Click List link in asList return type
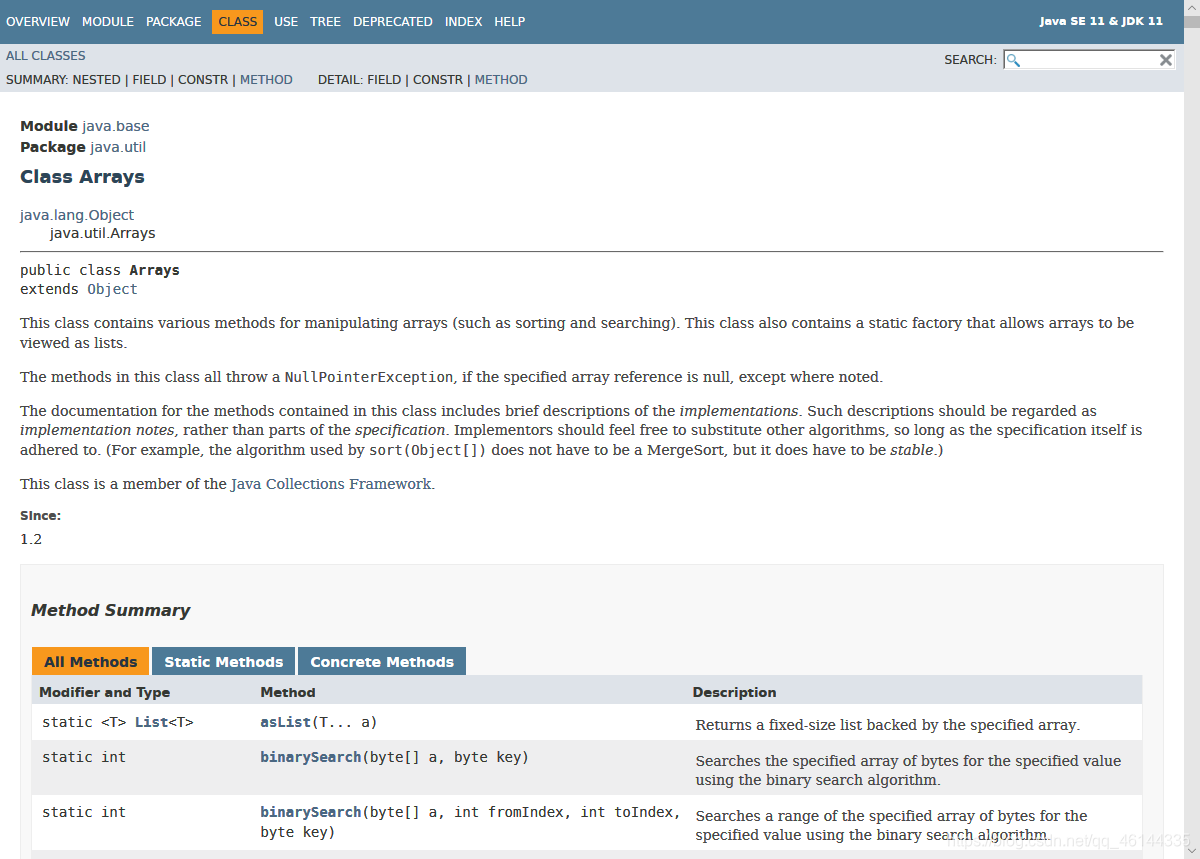This screenshot has height=859, width=1200. tap(151, 722)
